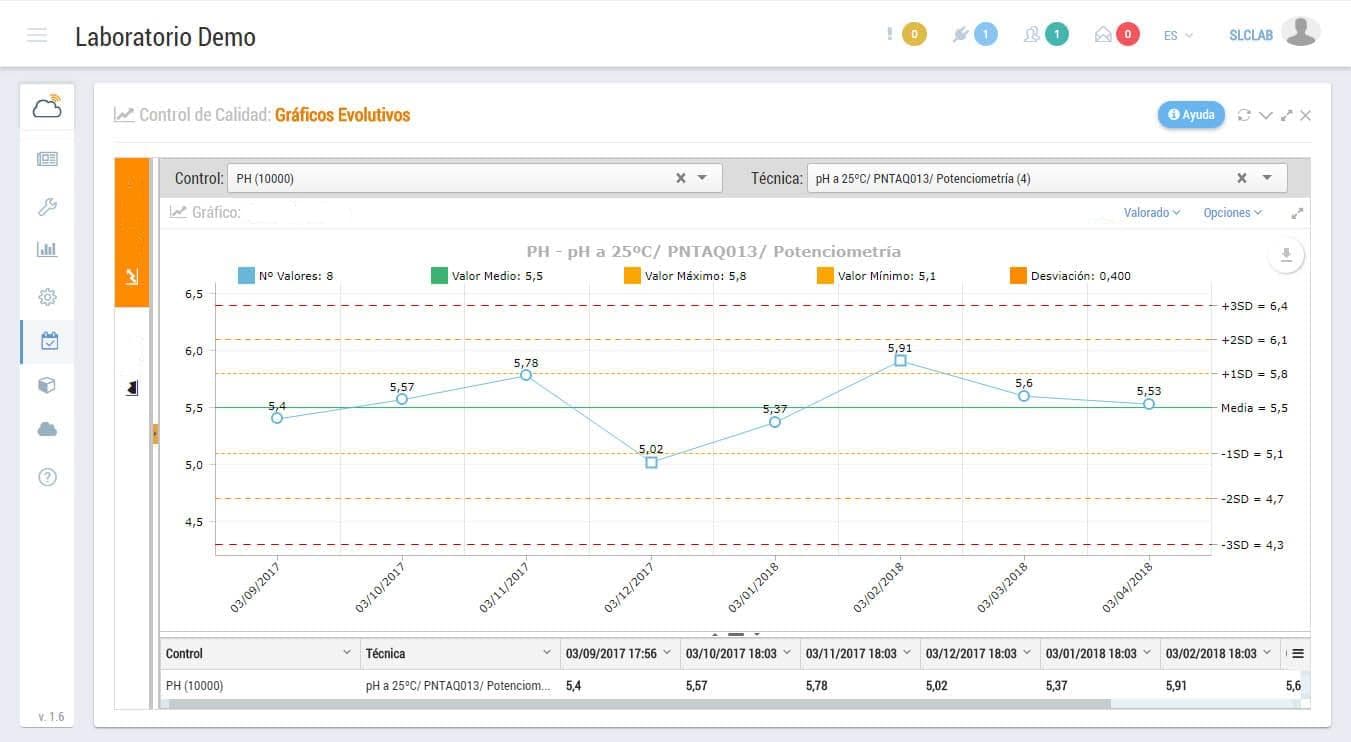1351x742 pixels.
Task: Toggle the Valor Mínimo: 5,1 legend entry
Action: [x=877, y=275]
